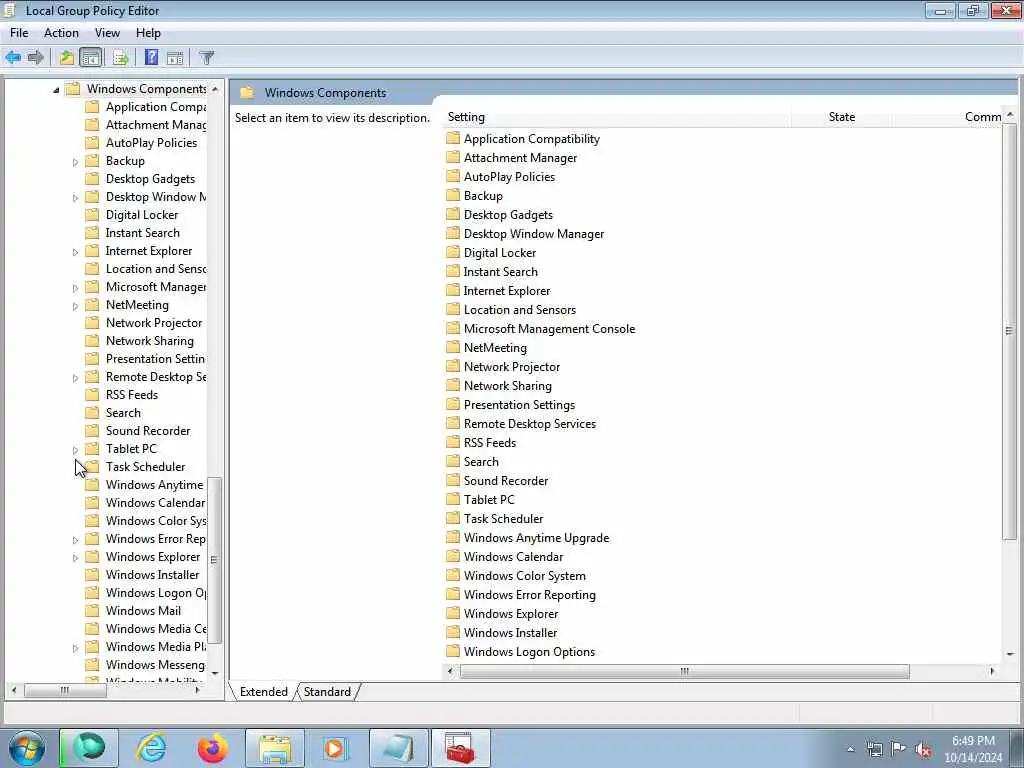Open the Help menu
Viewport: 1024px width, 768px height.
click(x=148, y=33)
